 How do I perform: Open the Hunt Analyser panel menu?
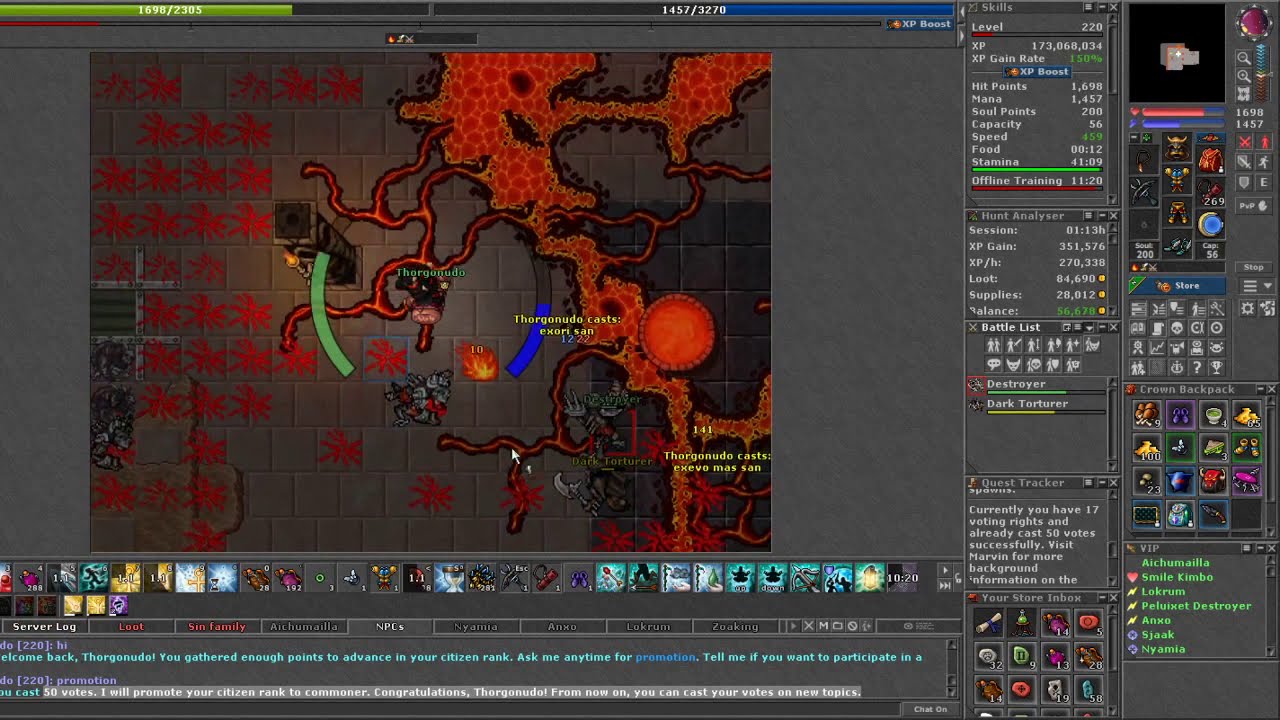[x=1089, y=216]
